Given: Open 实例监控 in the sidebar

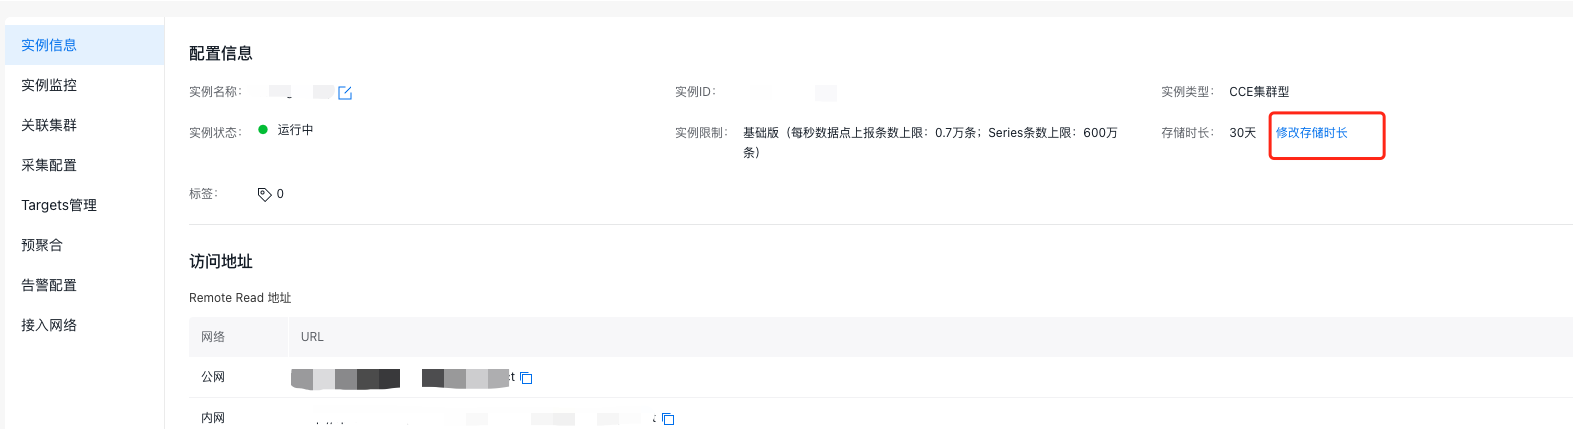Looking at the screenshot, I should (x=84, y=85).
